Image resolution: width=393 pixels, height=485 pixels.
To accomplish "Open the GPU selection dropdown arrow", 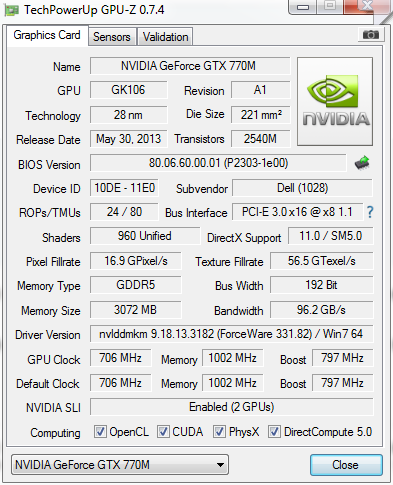I will point(220,465).
